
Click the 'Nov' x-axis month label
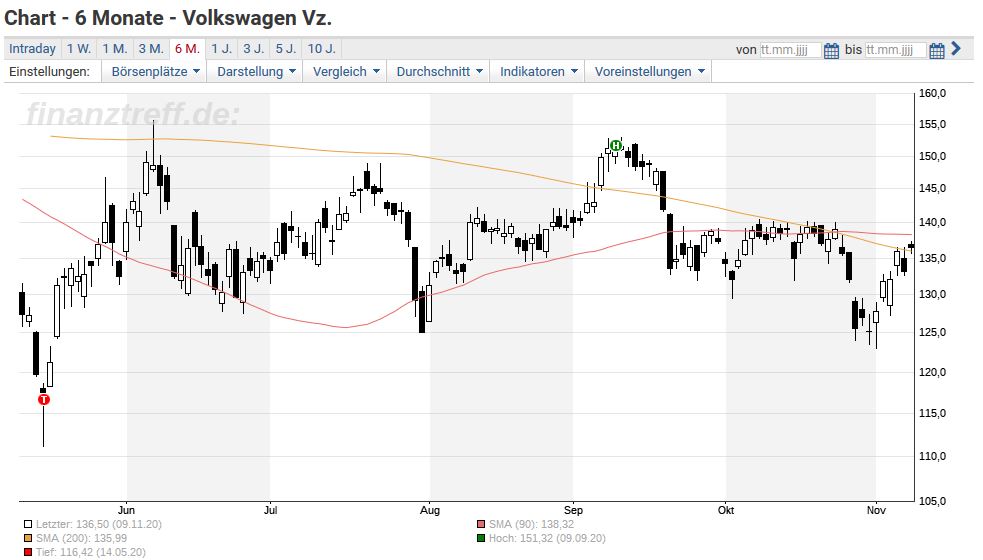click(x=876, y=510)
